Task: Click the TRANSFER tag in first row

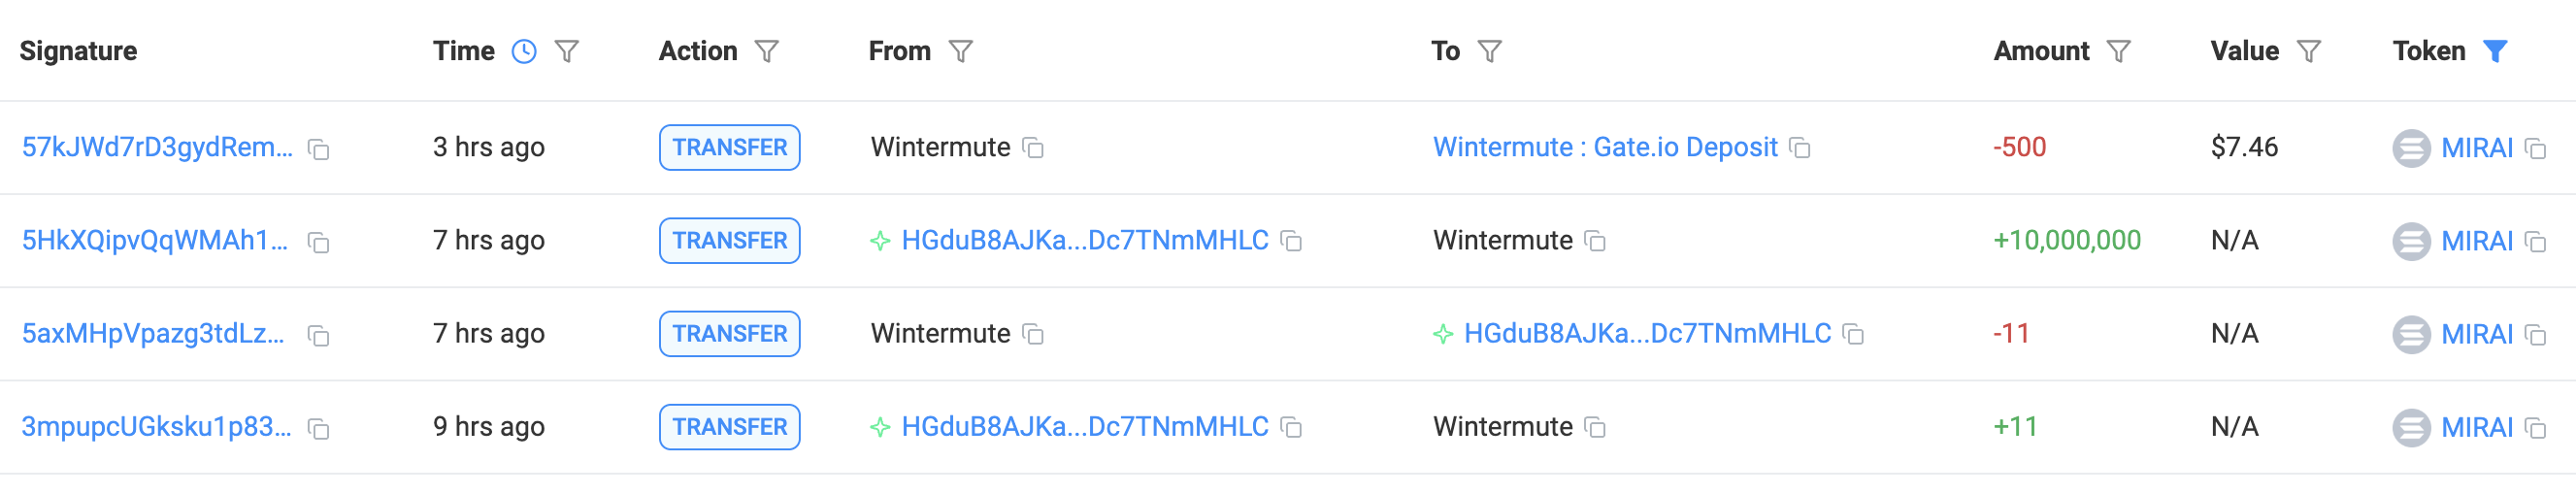Action: click(729, 147)
